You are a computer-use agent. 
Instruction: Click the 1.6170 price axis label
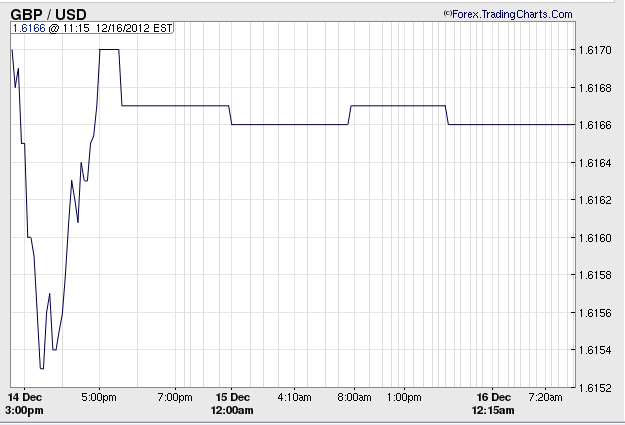coord(595,50)
